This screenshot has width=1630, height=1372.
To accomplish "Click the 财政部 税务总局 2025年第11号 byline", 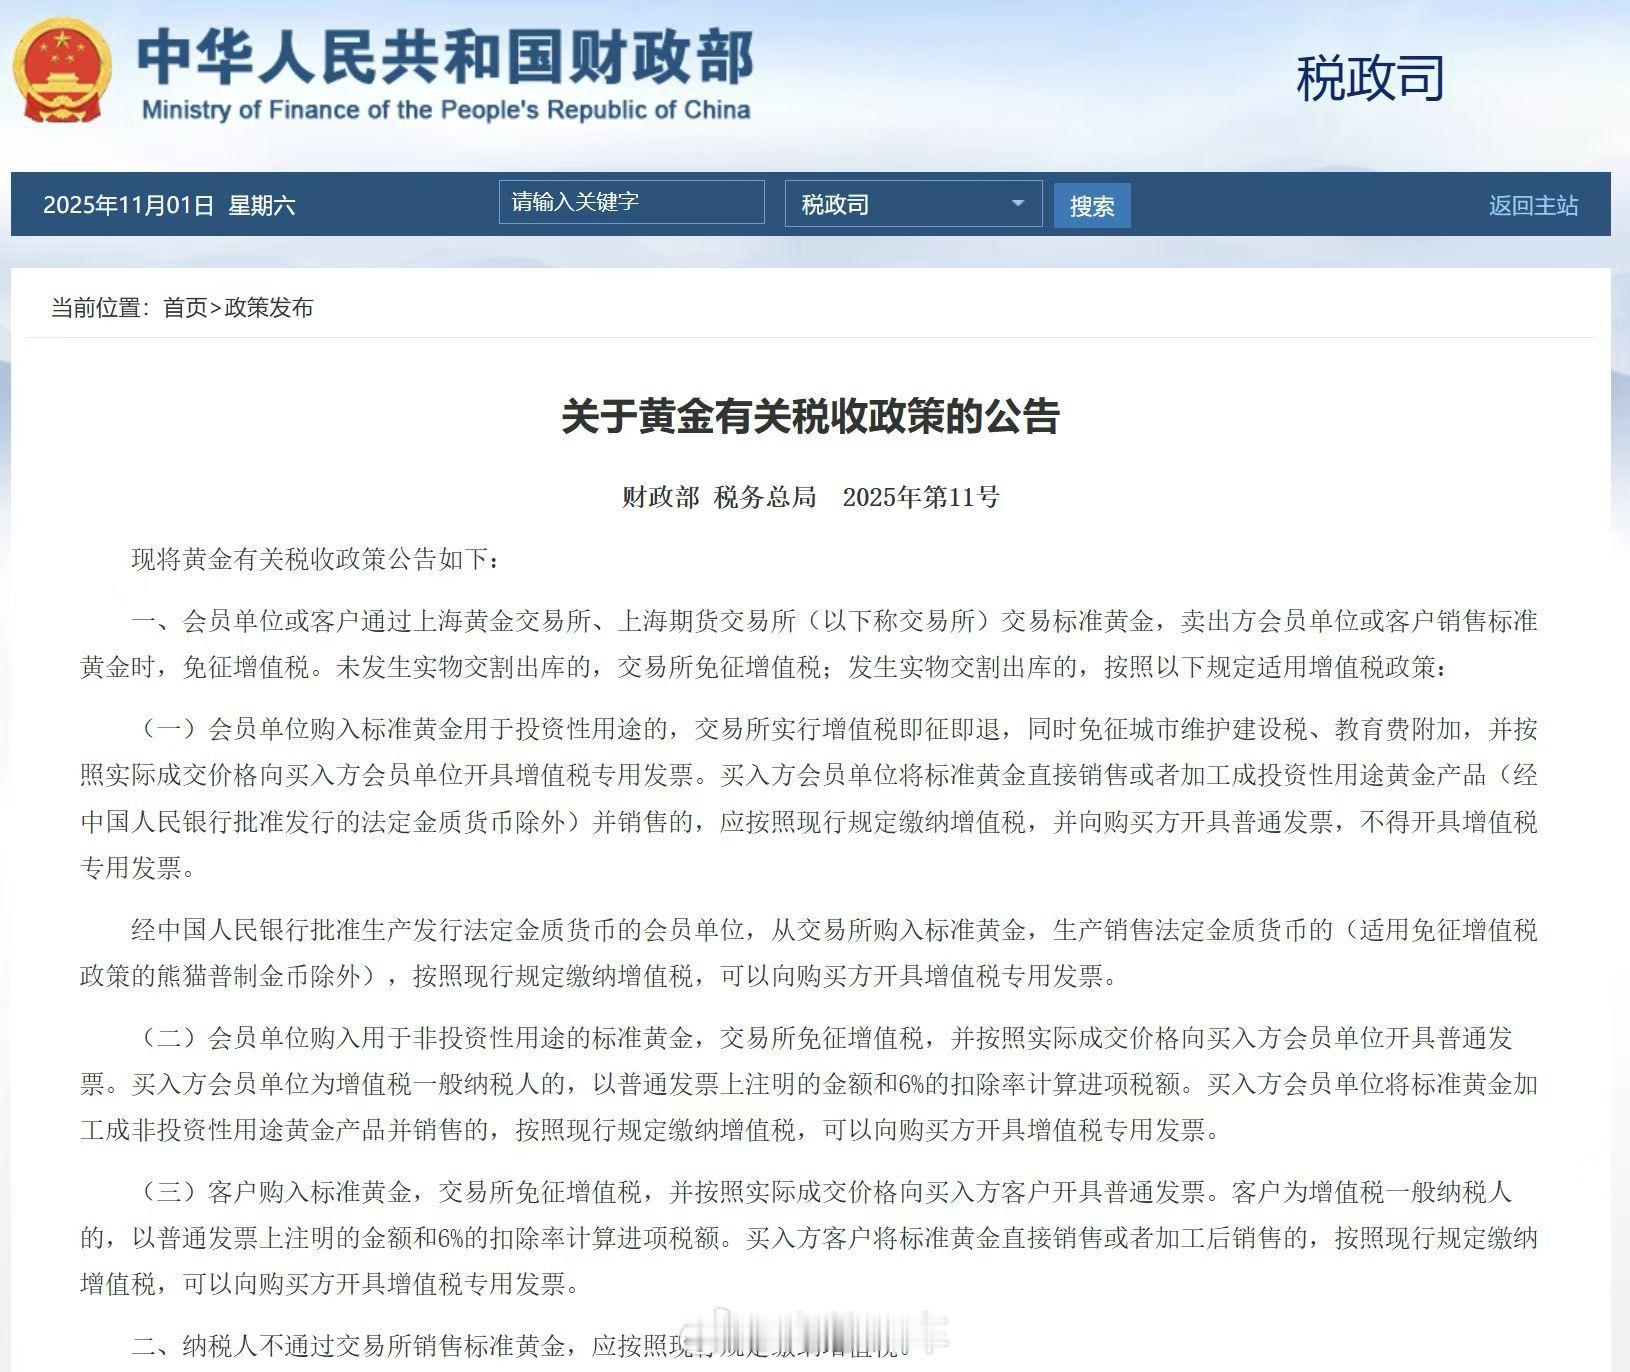I will click(x=812, y=496).
